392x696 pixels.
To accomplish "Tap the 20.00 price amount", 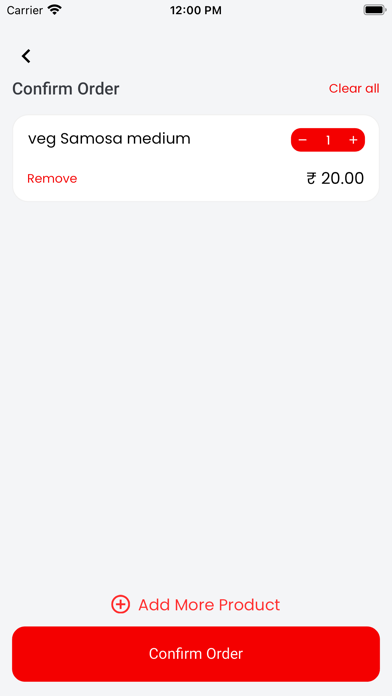I will tap(342, 178).
